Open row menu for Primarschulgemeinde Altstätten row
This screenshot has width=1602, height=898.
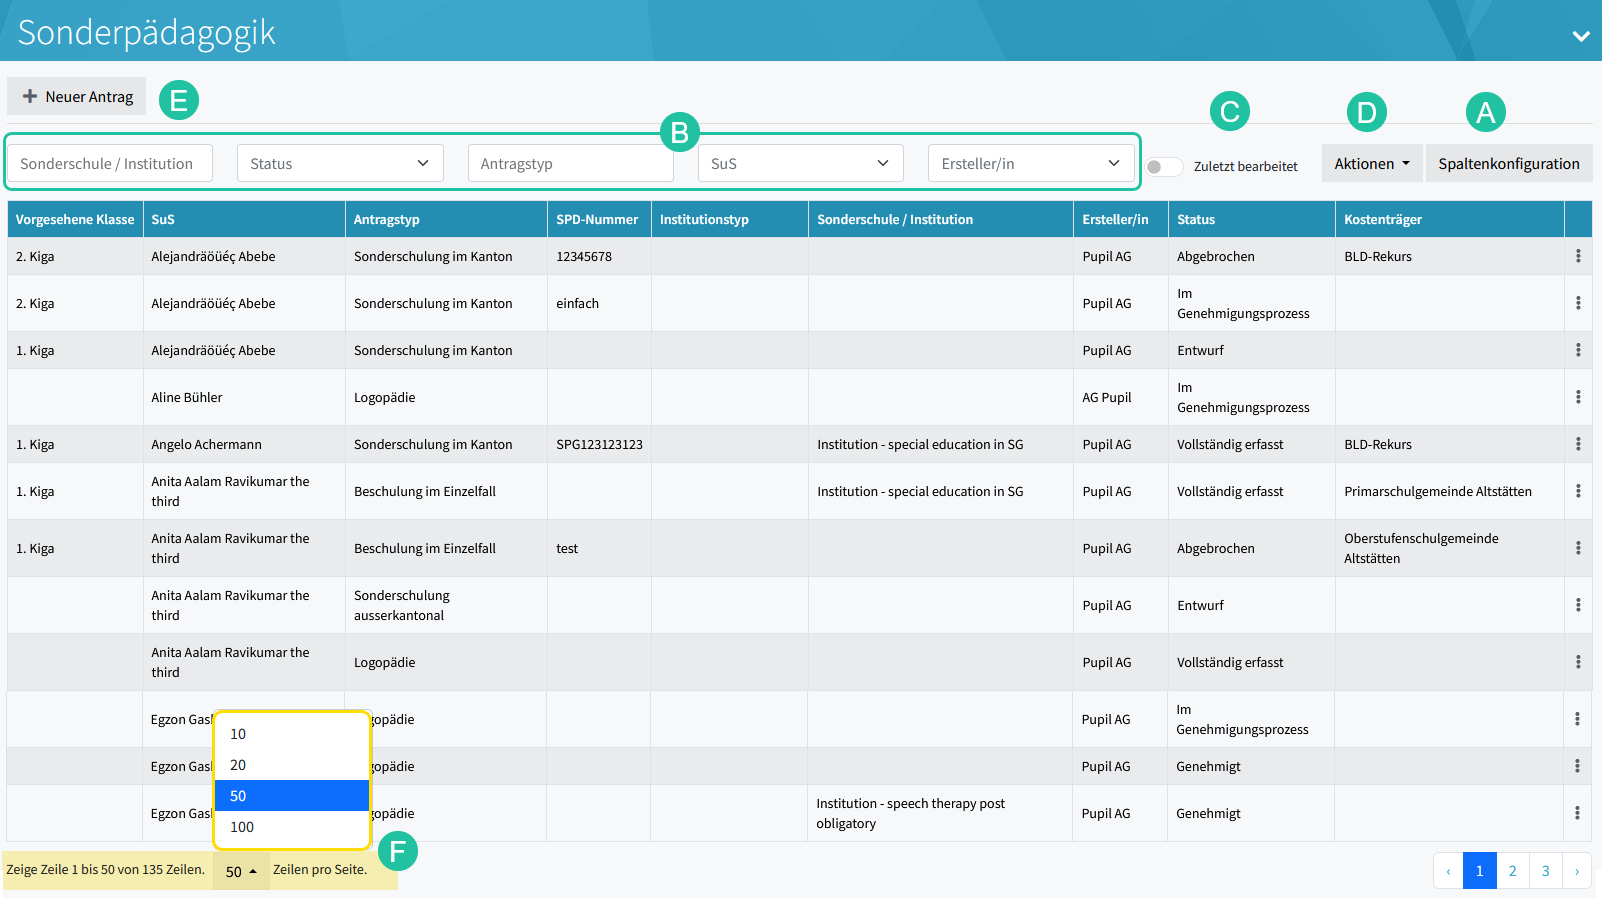(x=1578, y=491)
